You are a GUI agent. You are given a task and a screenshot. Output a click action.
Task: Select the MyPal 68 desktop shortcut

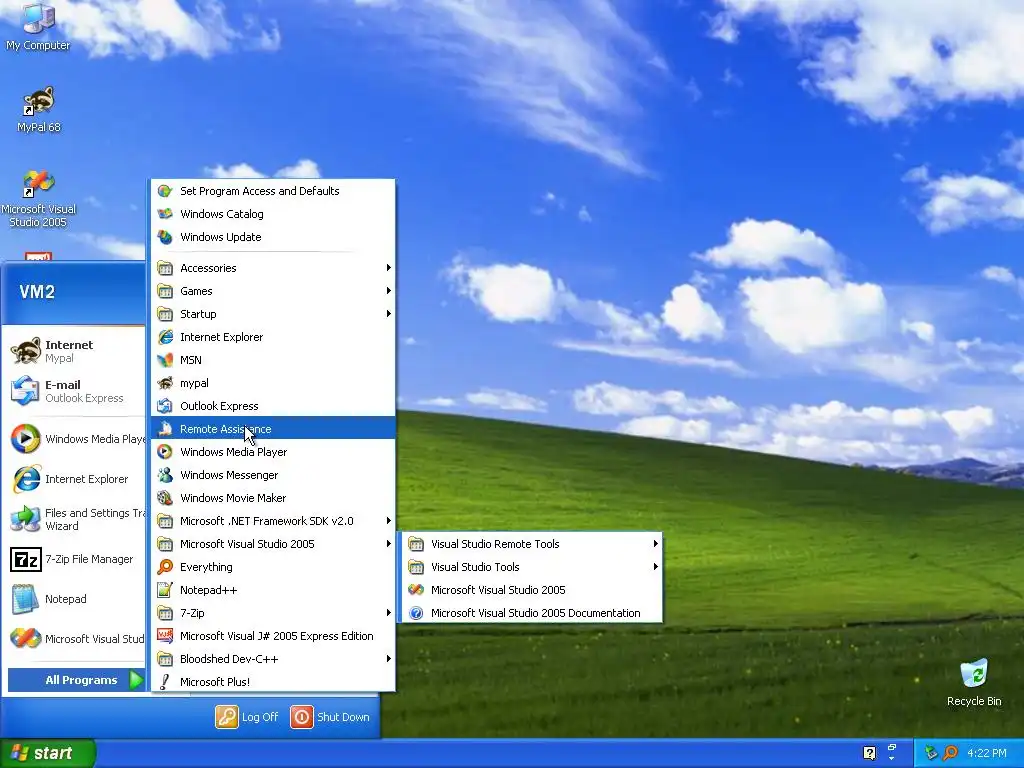click(38, 109)
